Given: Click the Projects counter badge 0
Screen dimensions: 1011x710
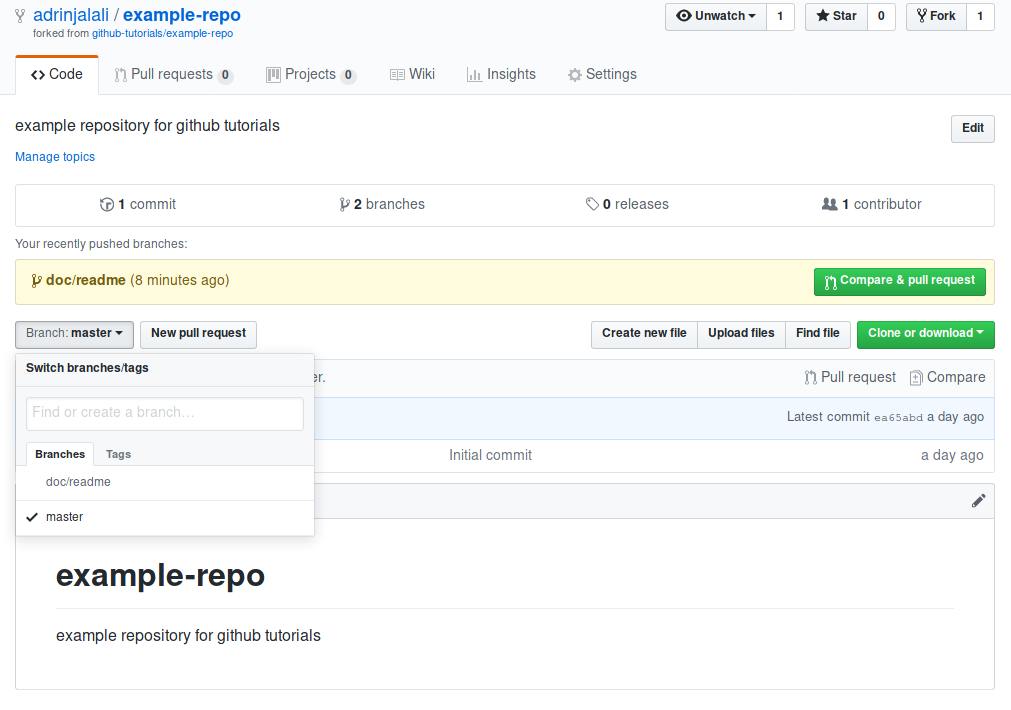Looking at the screenshot, I should click(348, 75).
